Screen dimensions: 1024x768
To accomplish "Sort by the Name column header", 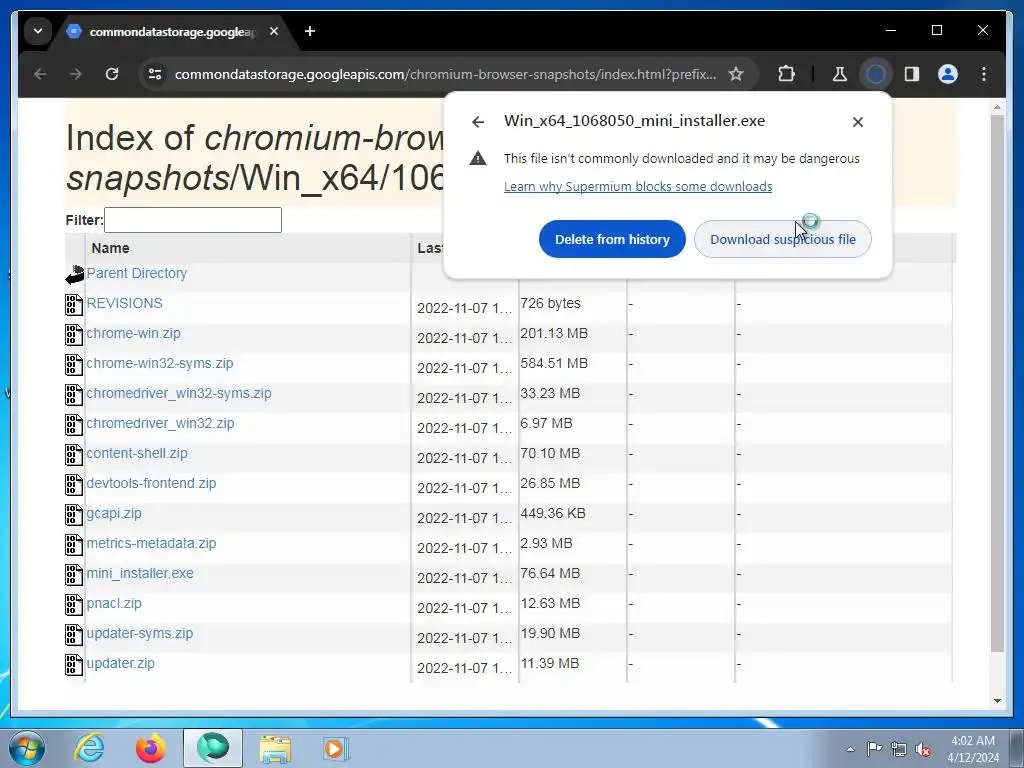I will pos(110,248).
